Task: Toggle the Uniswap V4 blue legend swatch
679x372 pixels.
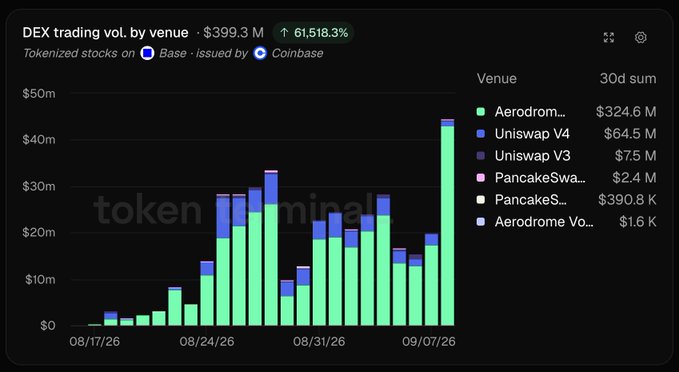Action: [x=481, y=134]
